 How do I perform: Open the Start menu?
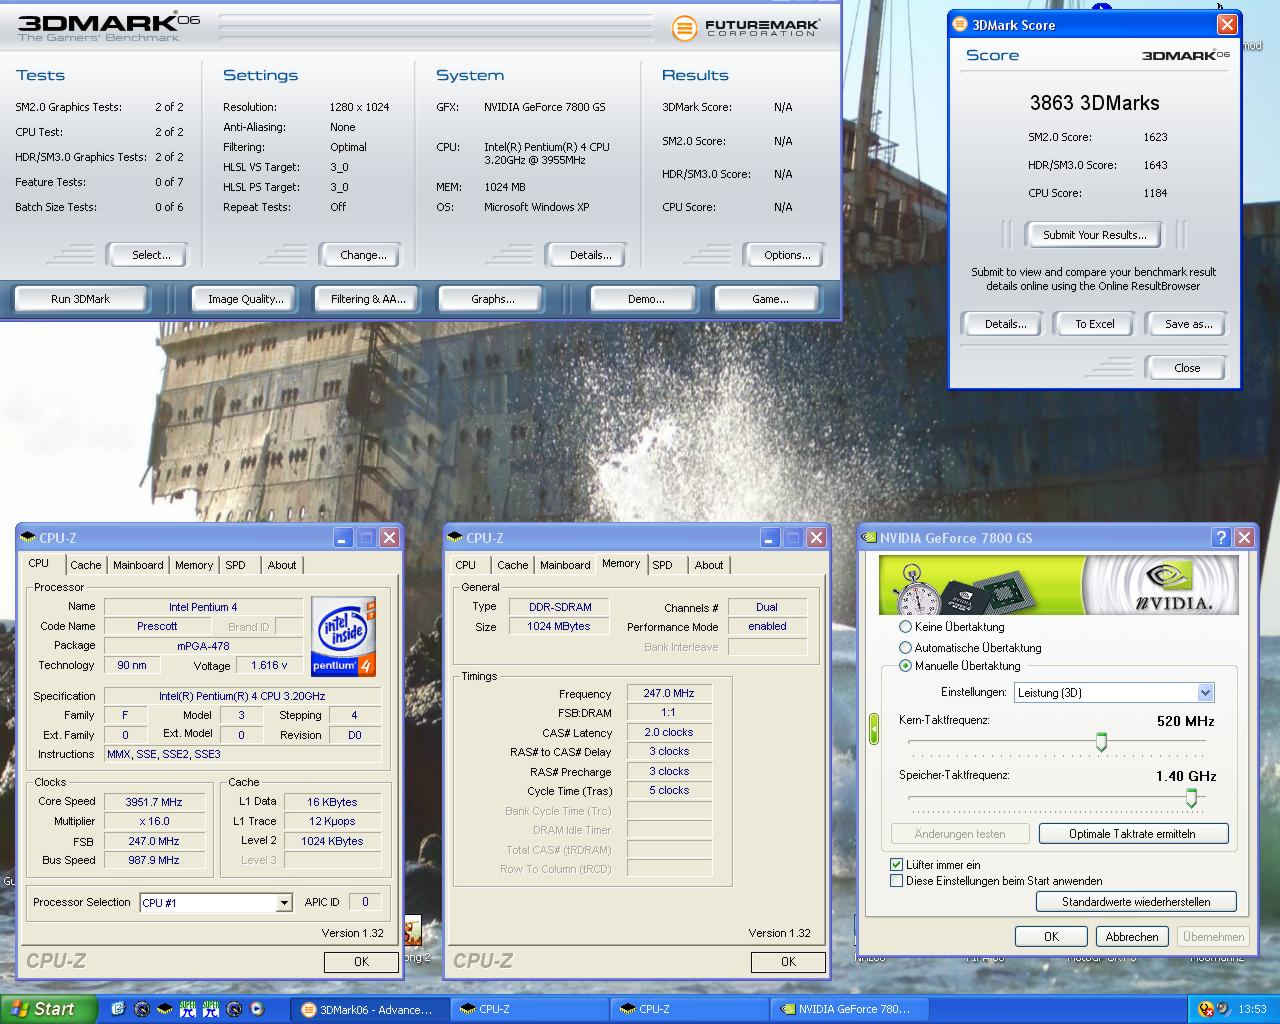click(x=47, y=1009)
